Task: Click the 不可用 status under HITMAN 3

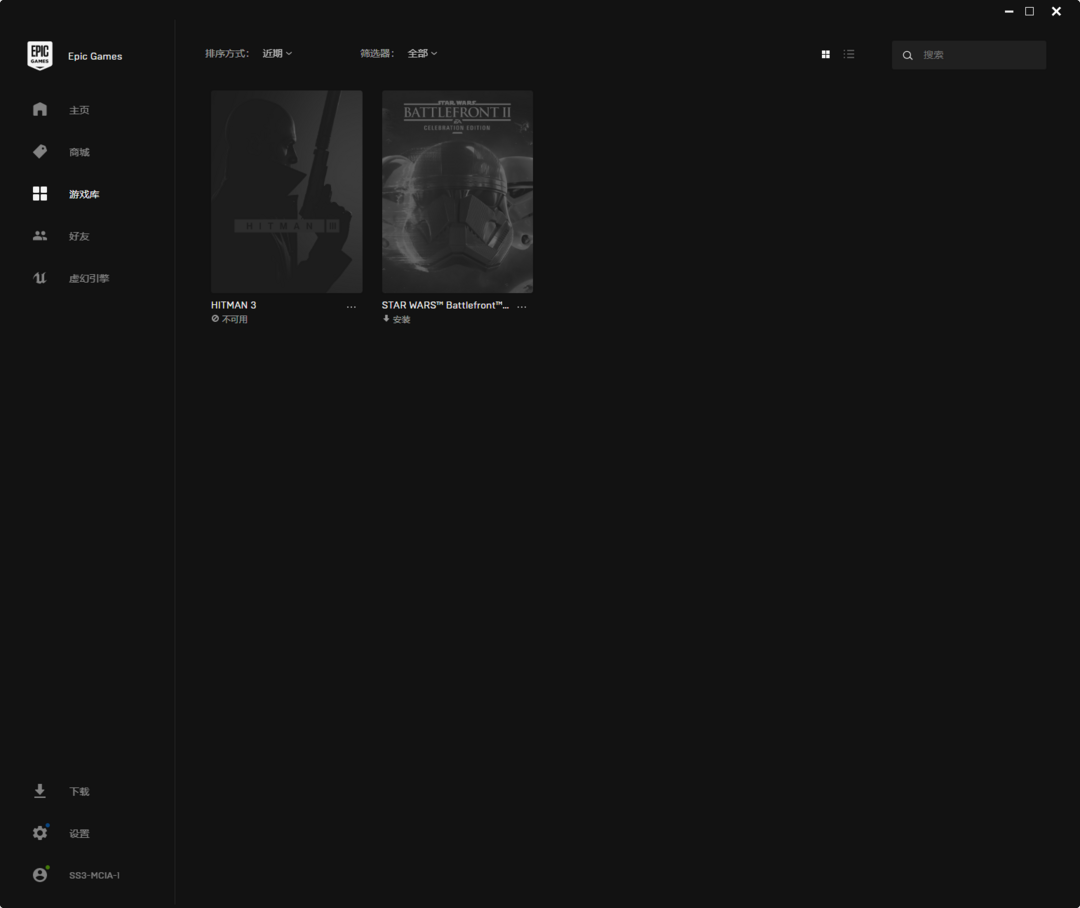Action: click(235, 320)
